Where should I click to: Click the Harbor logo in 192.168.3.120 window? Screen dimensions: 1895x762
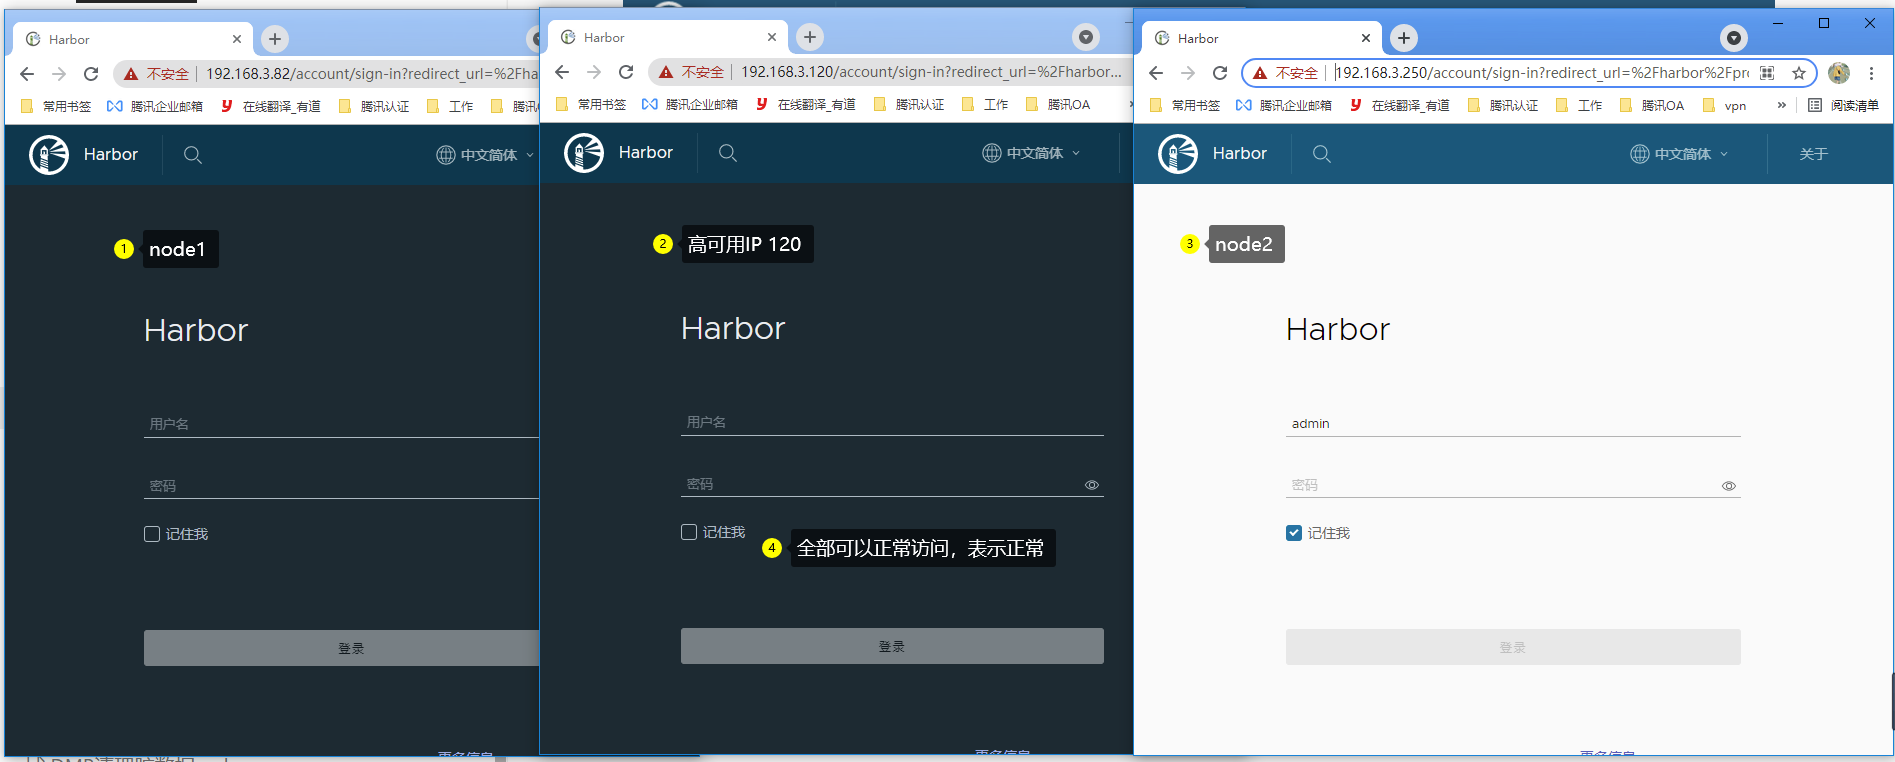click(584, 153)
